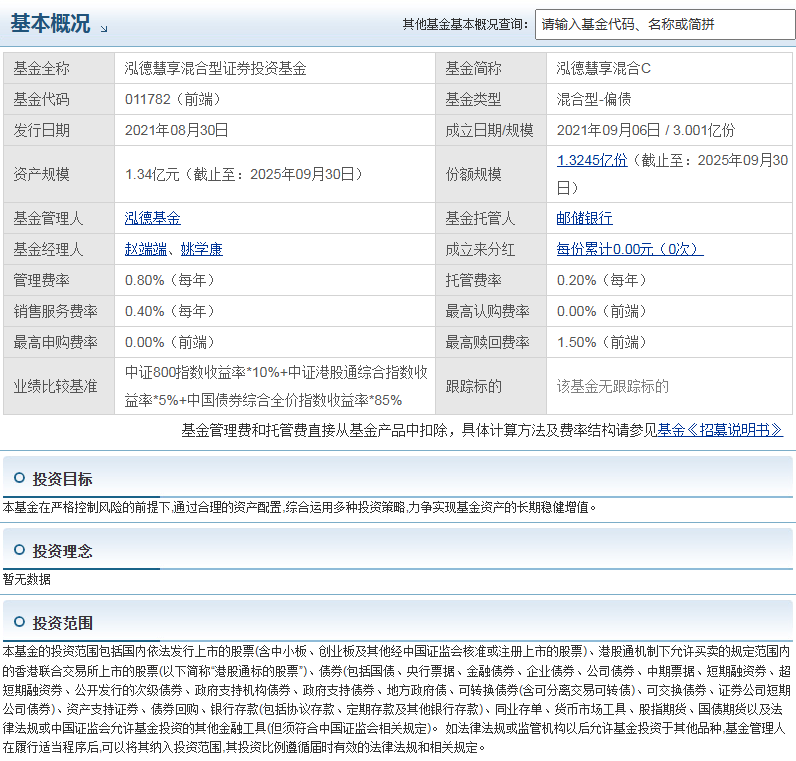Click the custody fee value 0.20%（每年）
Screen dimensions: 796x761
tap(603, 280)
